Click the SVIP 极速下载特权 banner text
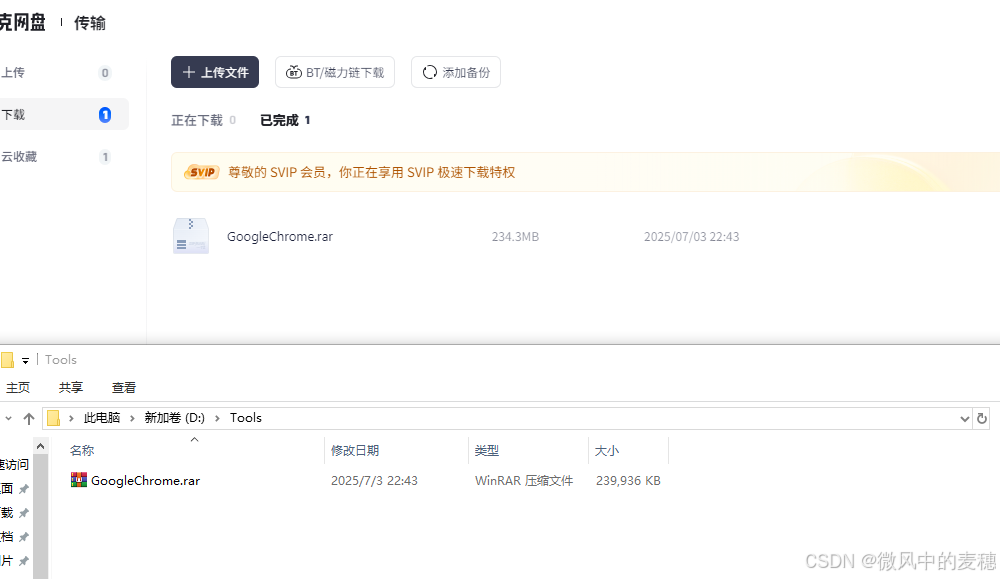 point(371,172)
